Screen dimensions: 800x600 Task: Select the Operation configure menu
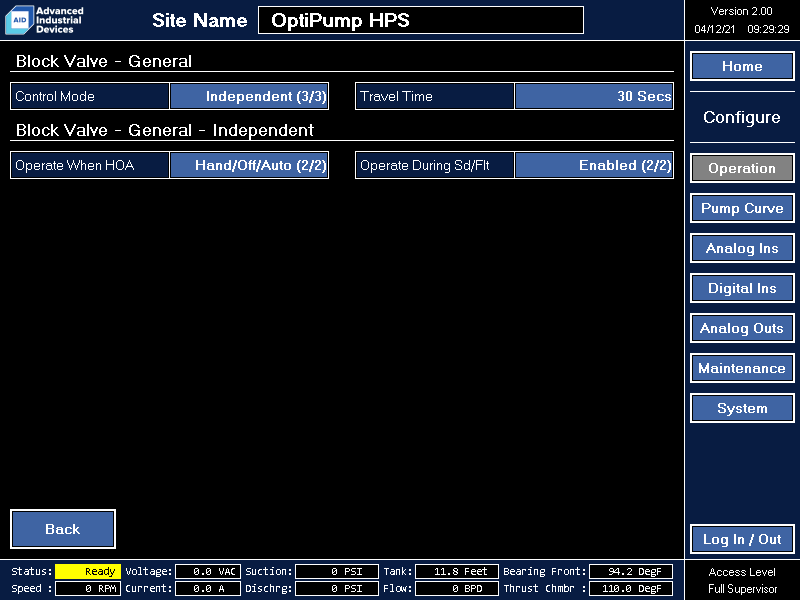click(x=742, y=168)
